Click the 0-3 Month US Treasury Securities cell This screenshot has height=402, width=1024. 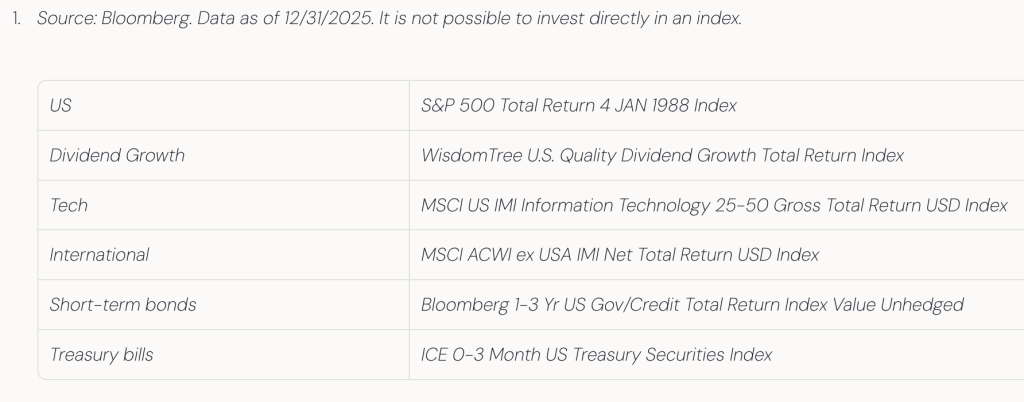click(x=620, y=355)
